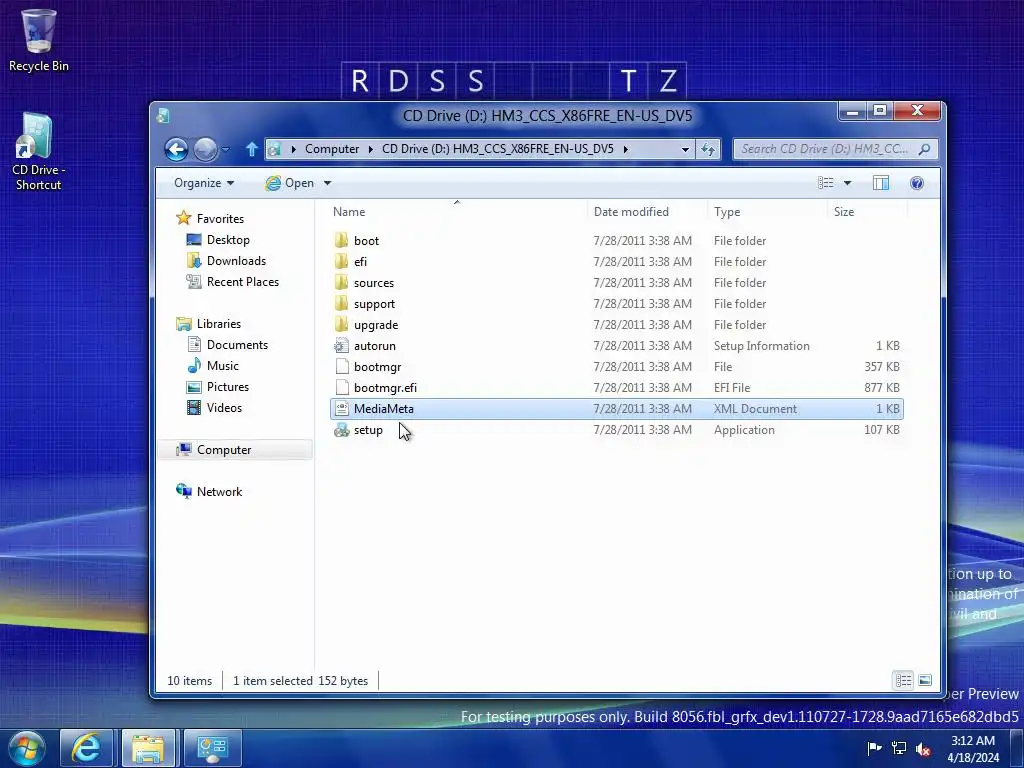The height and width of the screenshot is (768, 1024).
Task: Select the bootmgr.efi file icon
Action: (342, 387)
